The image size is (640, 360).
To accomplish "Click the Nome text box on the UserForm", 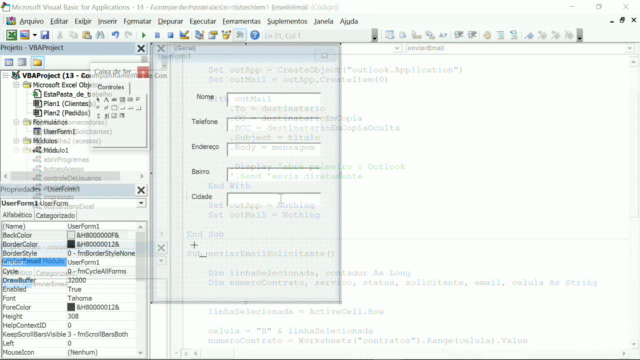I will (x=273, y=99).
